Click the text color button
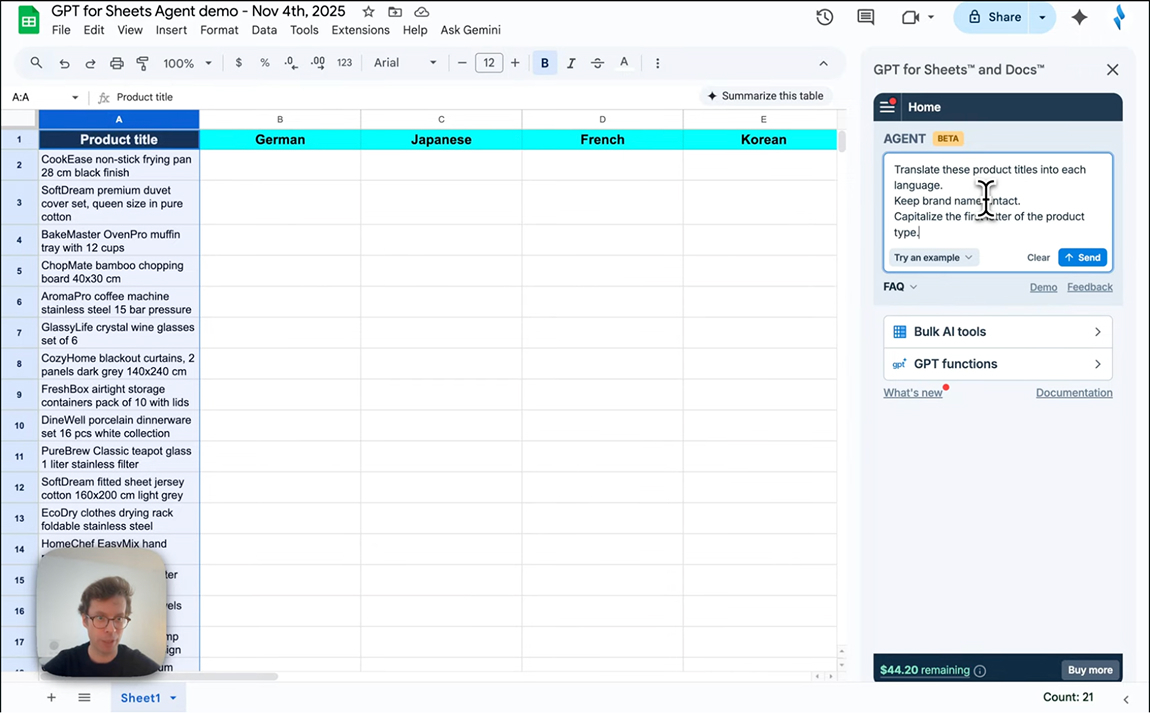This screenshot has width=1150, height=715. (x=624, y=63)
